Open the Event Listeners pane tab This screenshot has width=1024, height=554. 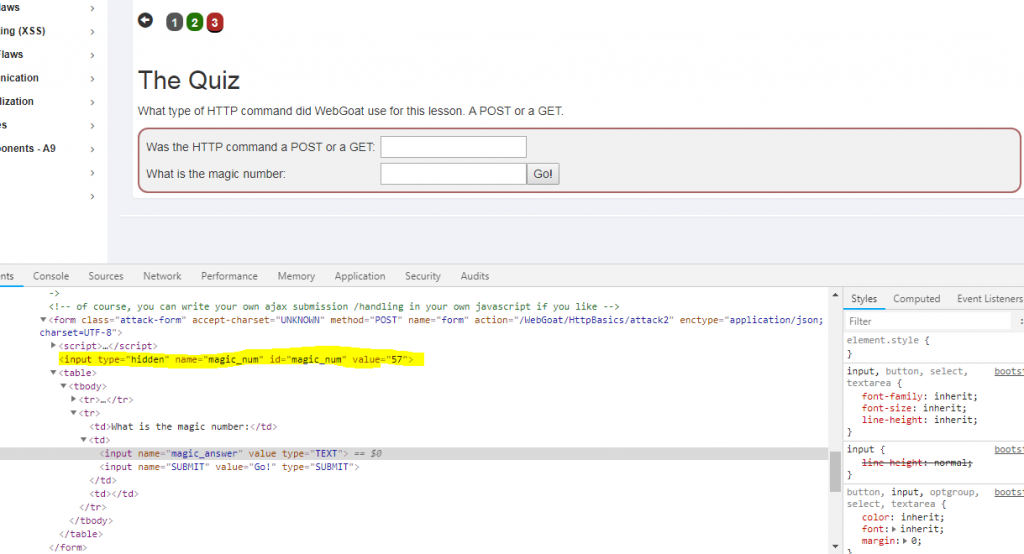[989, 299]
